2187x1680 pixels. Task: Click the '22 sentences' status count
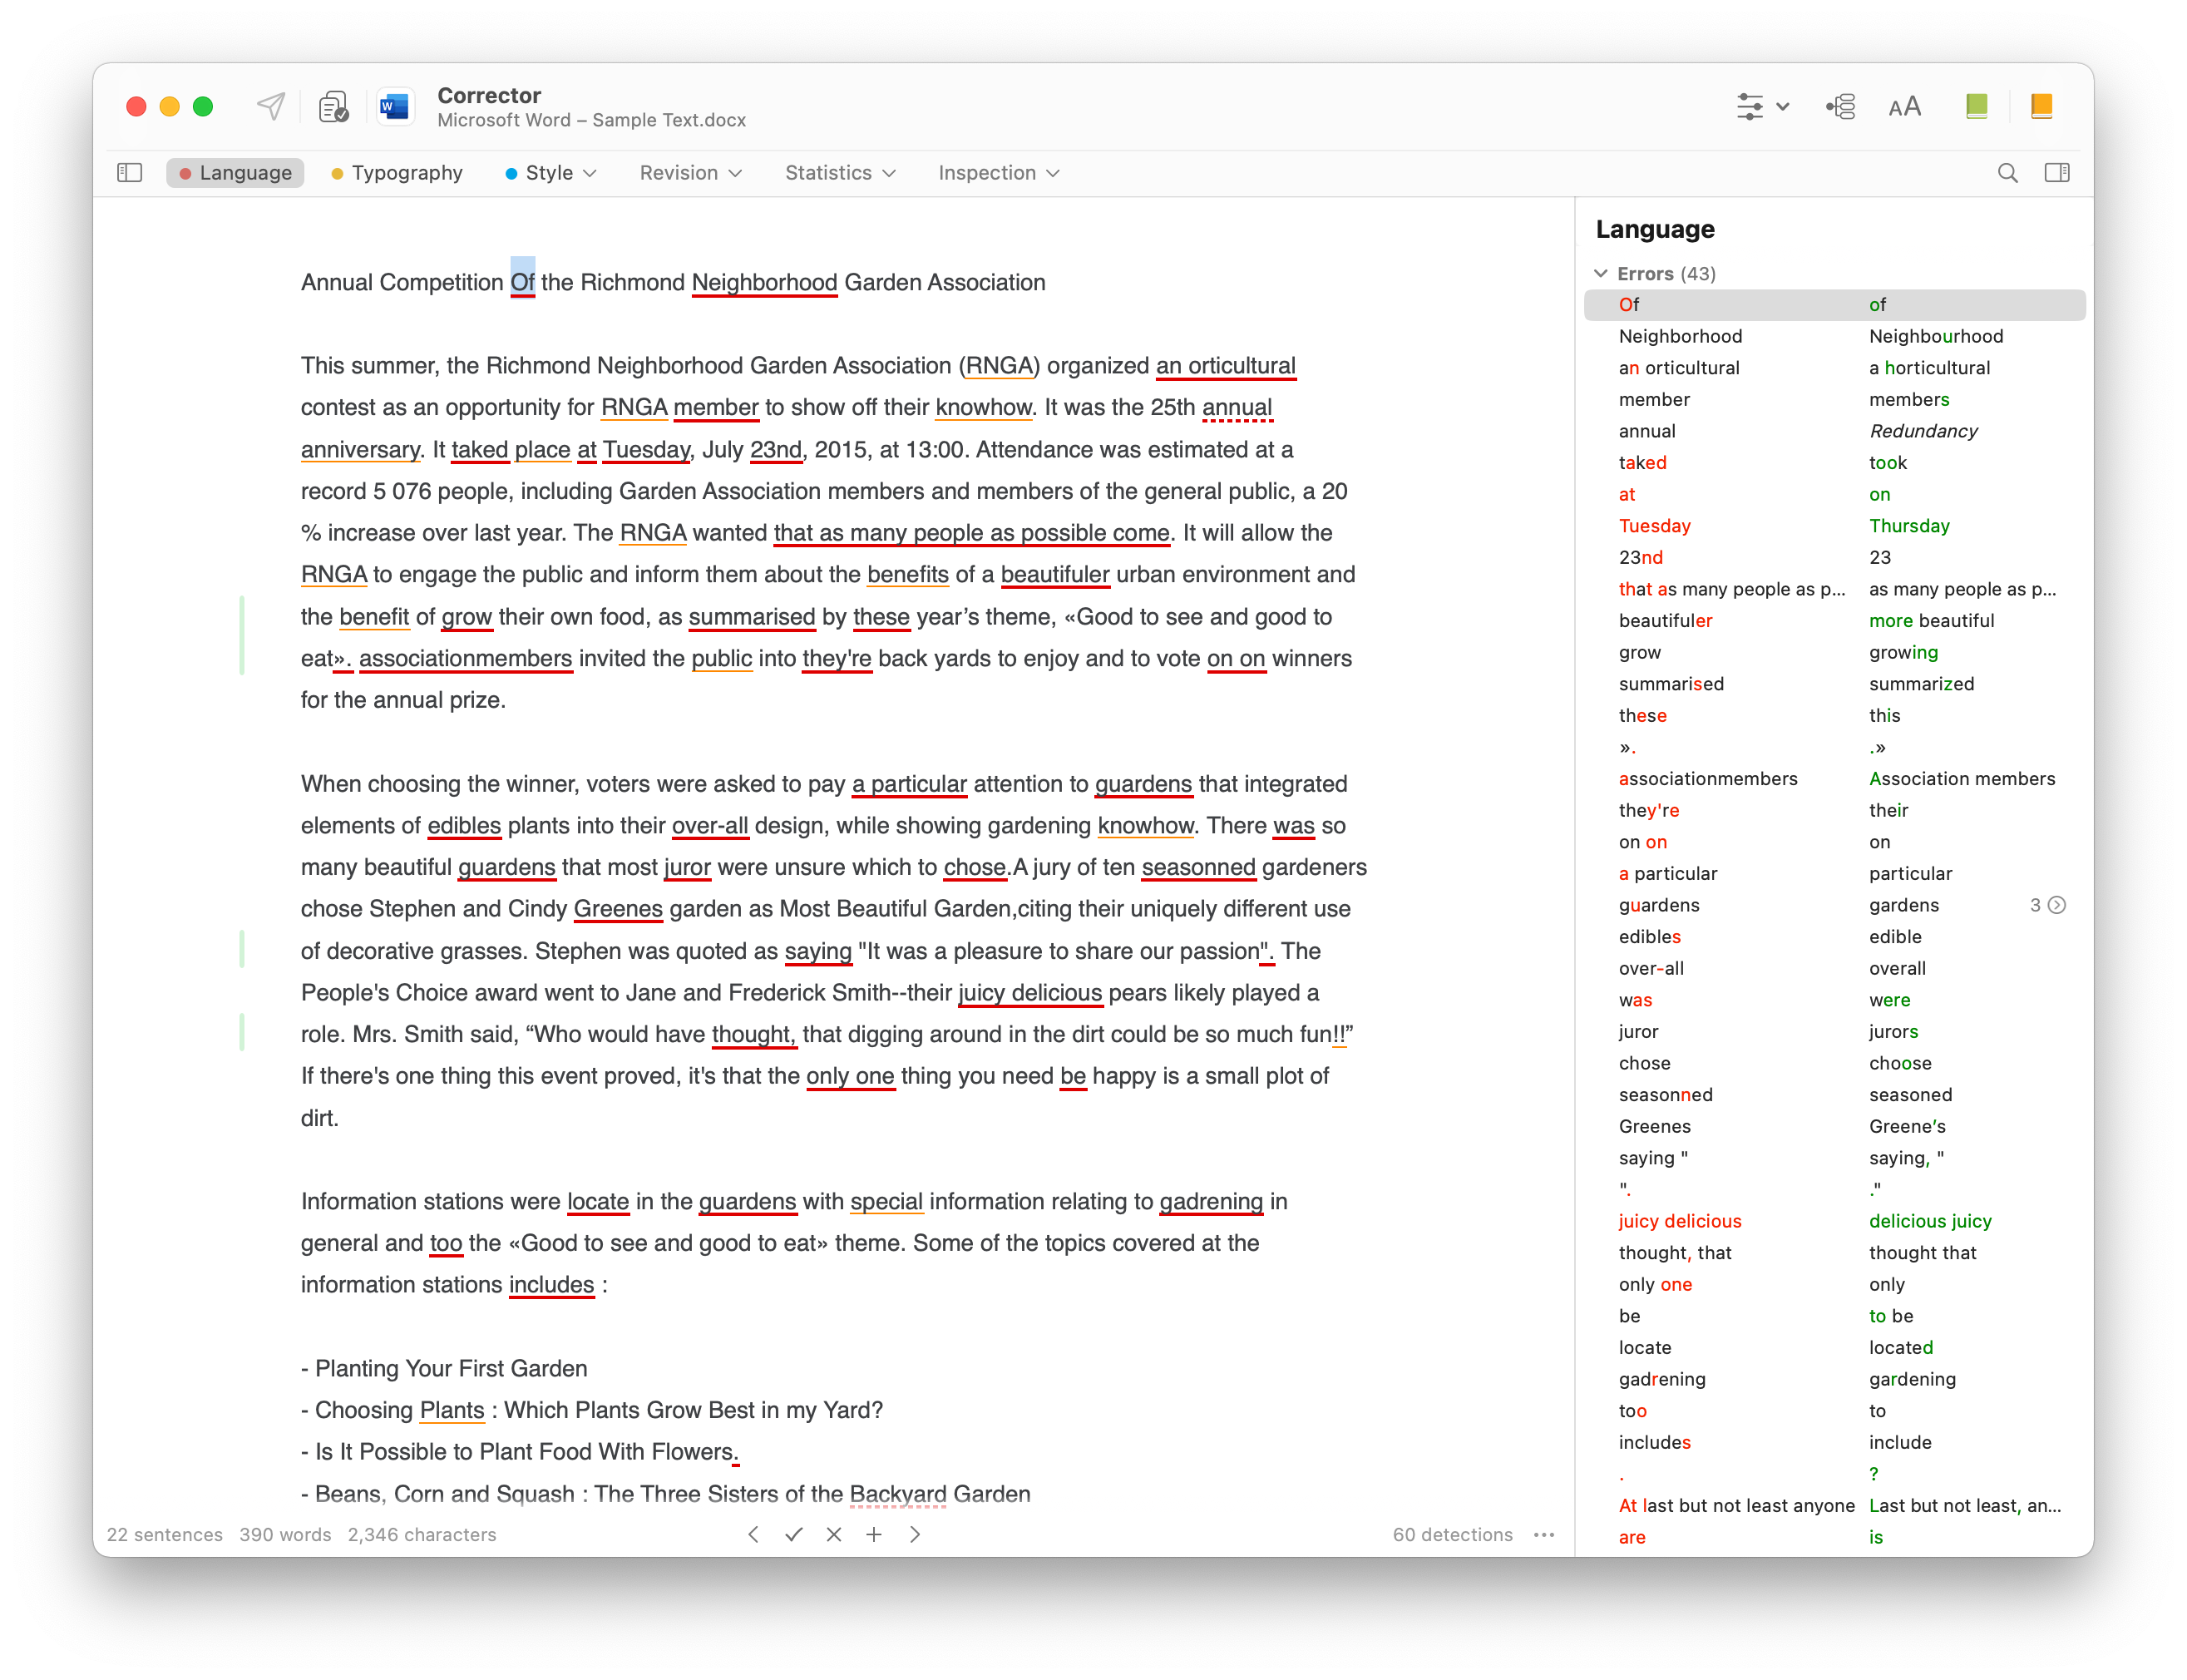click(165, 1535)
